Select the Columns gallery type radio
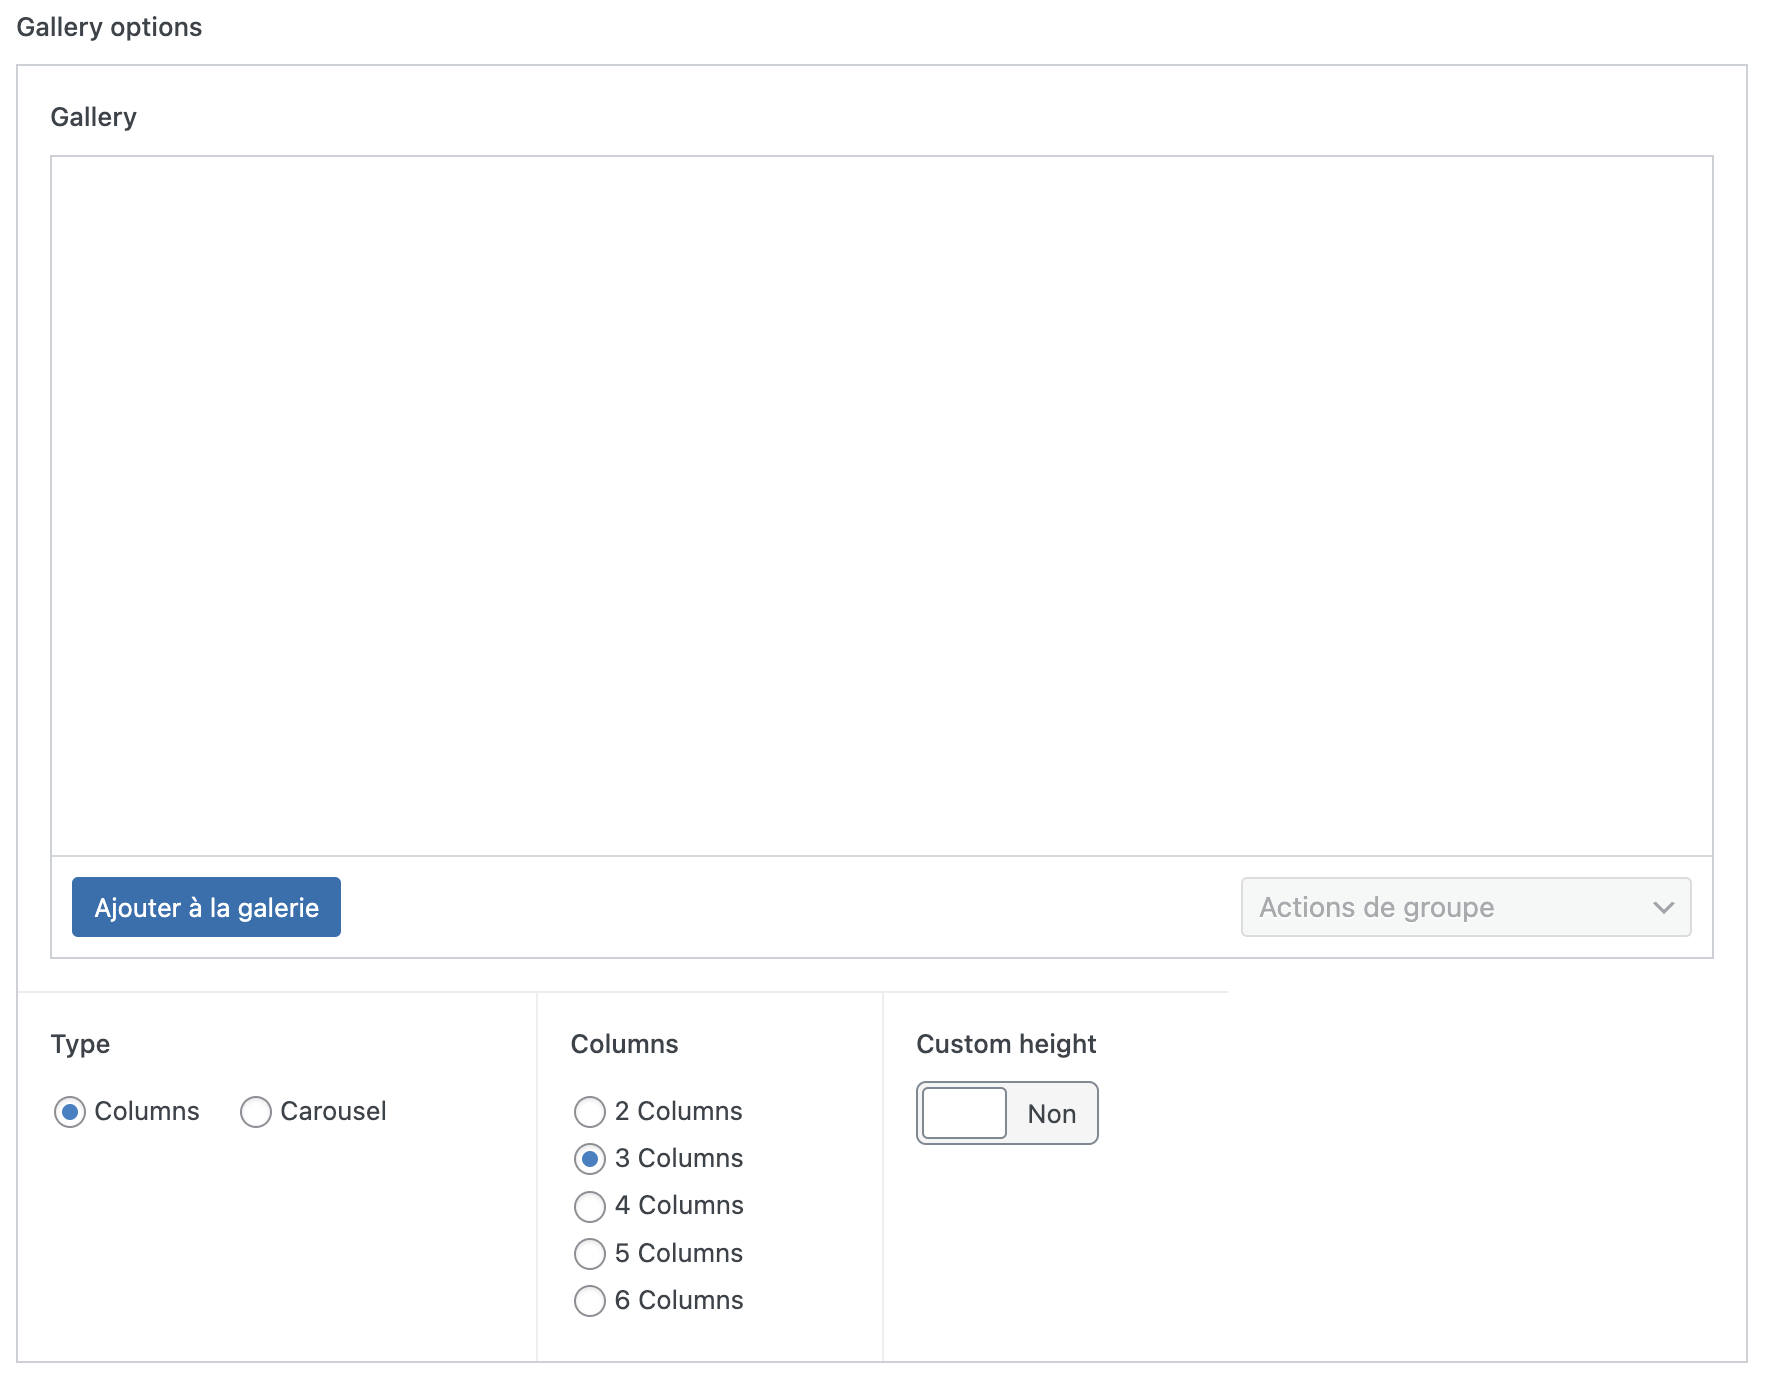The image size is (1768, 1380). point(70,1112)
